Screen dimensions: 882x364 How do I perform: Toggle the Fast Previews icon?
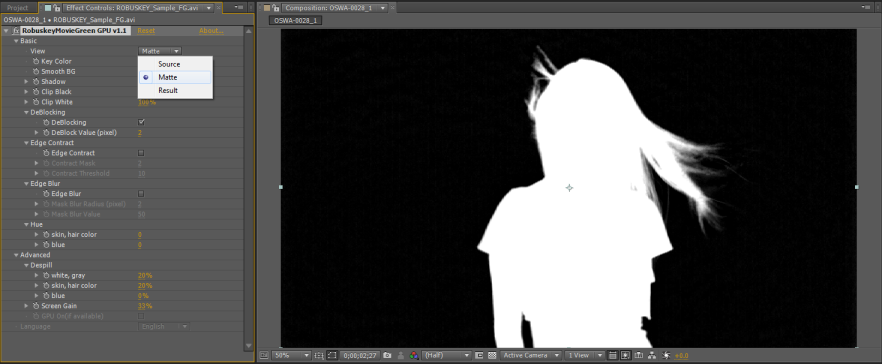click(626, 356)
